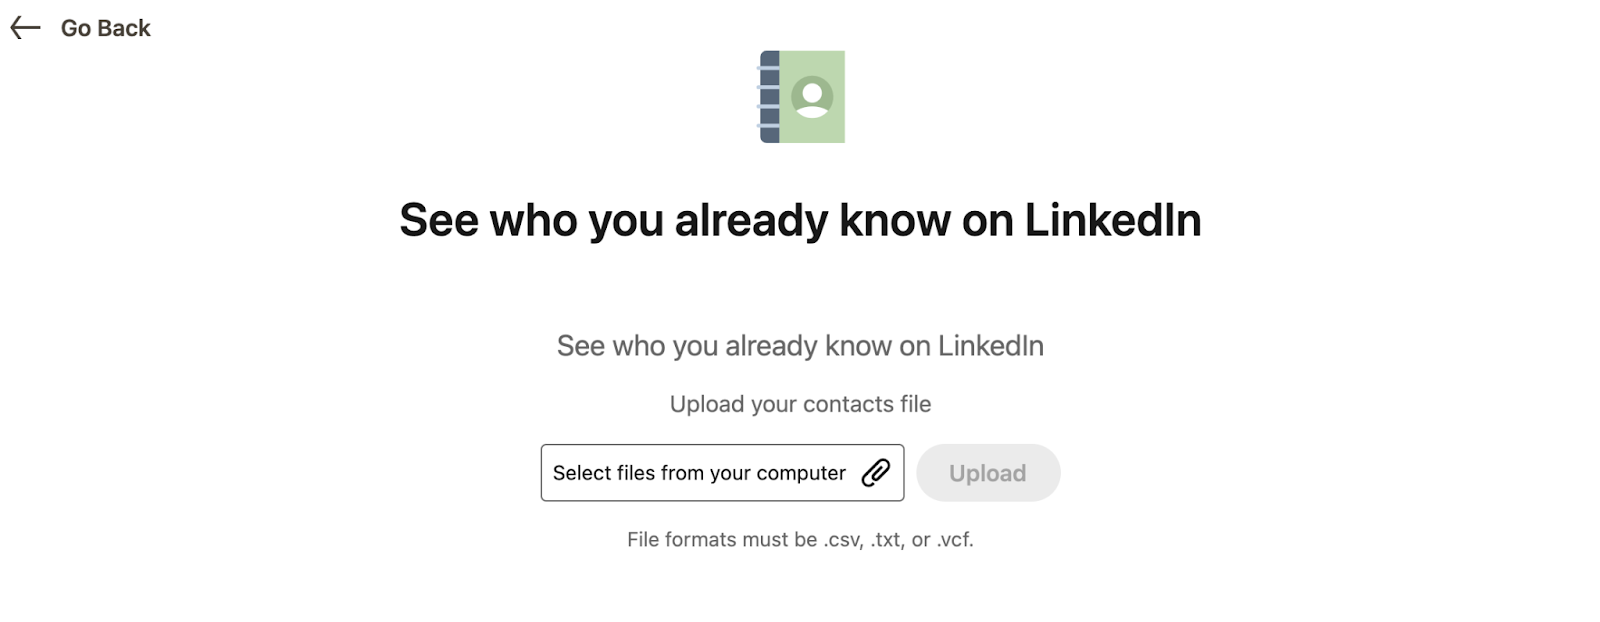Image resolution: width=1600 pixels, height=622 pixels.
Task: Click the "Select files from your computer" label
Action: 699,473
